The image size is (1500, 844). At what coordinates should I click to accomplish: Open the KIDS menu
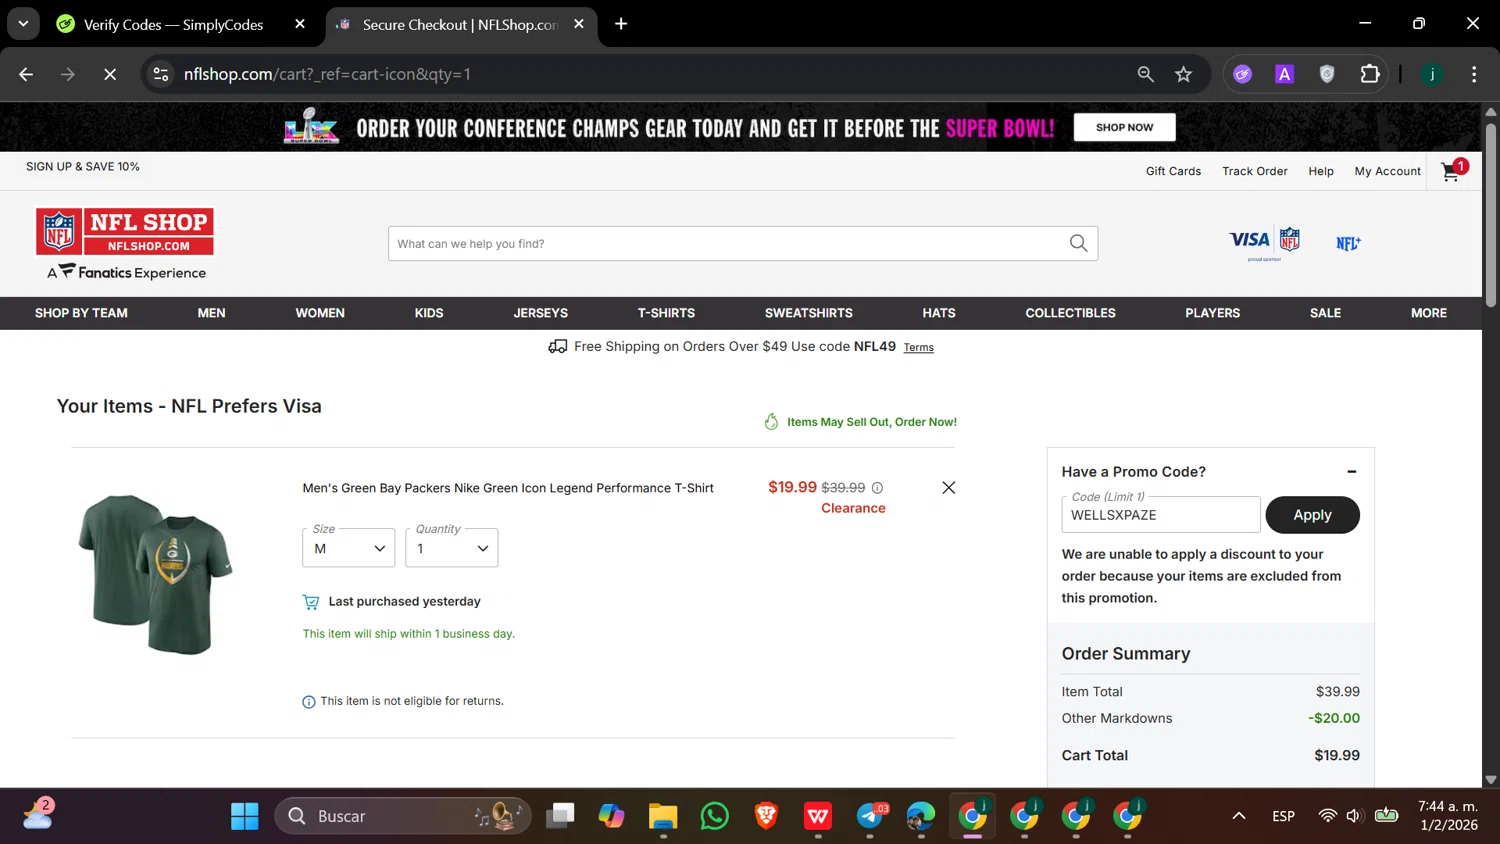[x=429, y=313]
